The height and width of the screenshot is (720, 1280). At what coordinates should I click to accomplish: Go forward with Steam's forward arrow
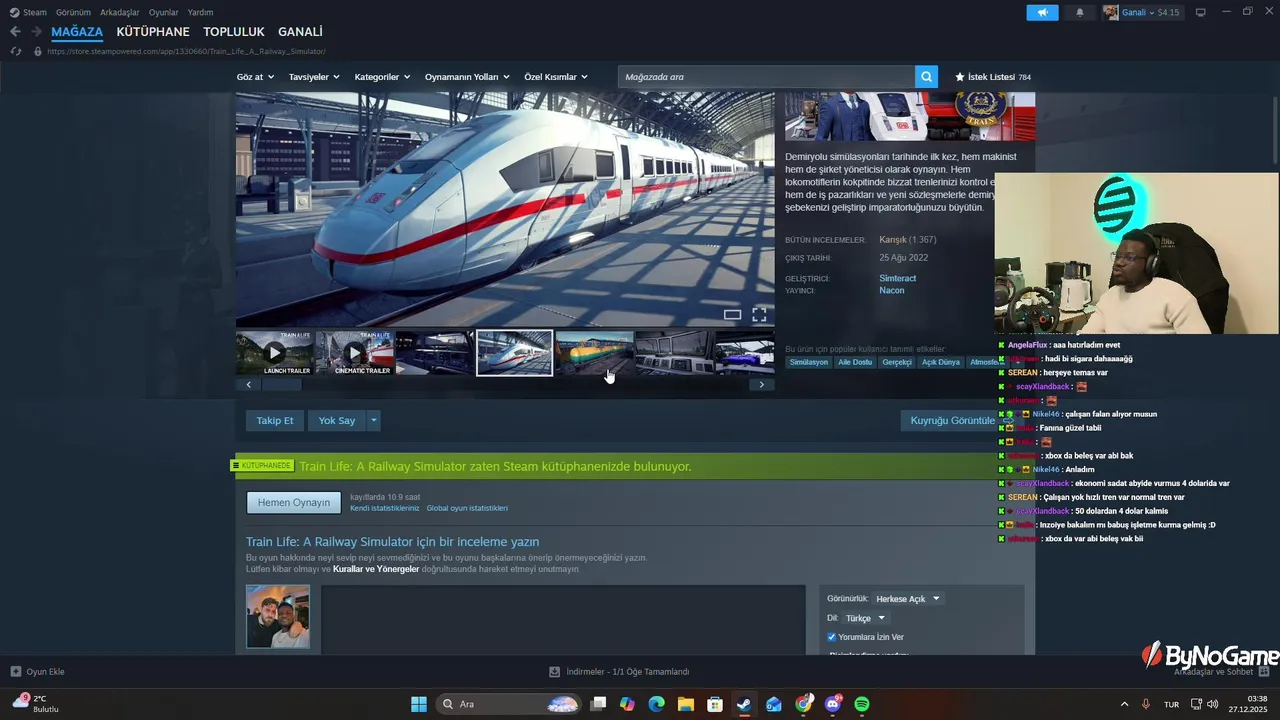36,32
